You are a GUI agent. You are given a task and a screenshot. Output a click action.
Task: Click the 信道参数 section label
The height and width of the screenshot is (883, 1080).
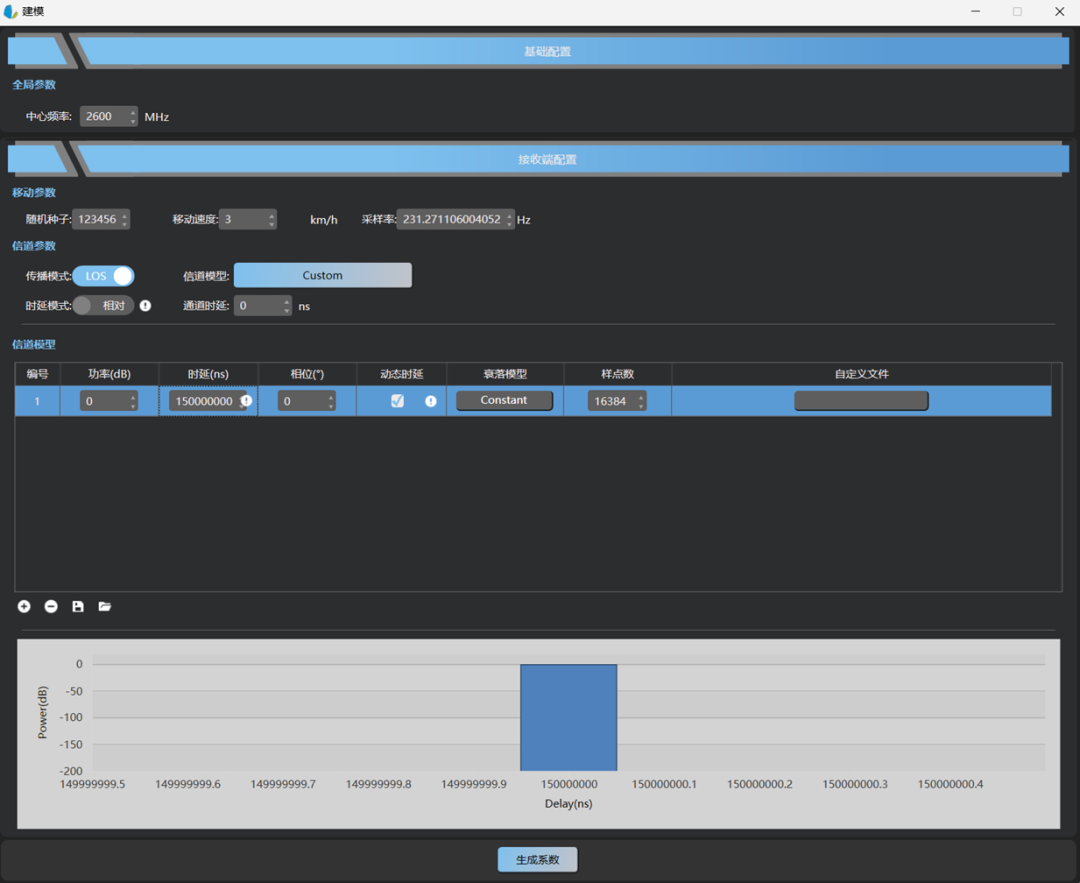(34, 246)
